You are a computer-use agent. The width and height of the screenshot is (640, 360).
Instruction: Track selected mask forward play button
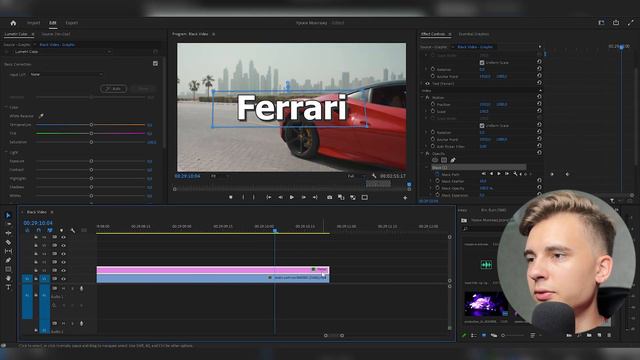pyautogui.click(x=499, y=174)
